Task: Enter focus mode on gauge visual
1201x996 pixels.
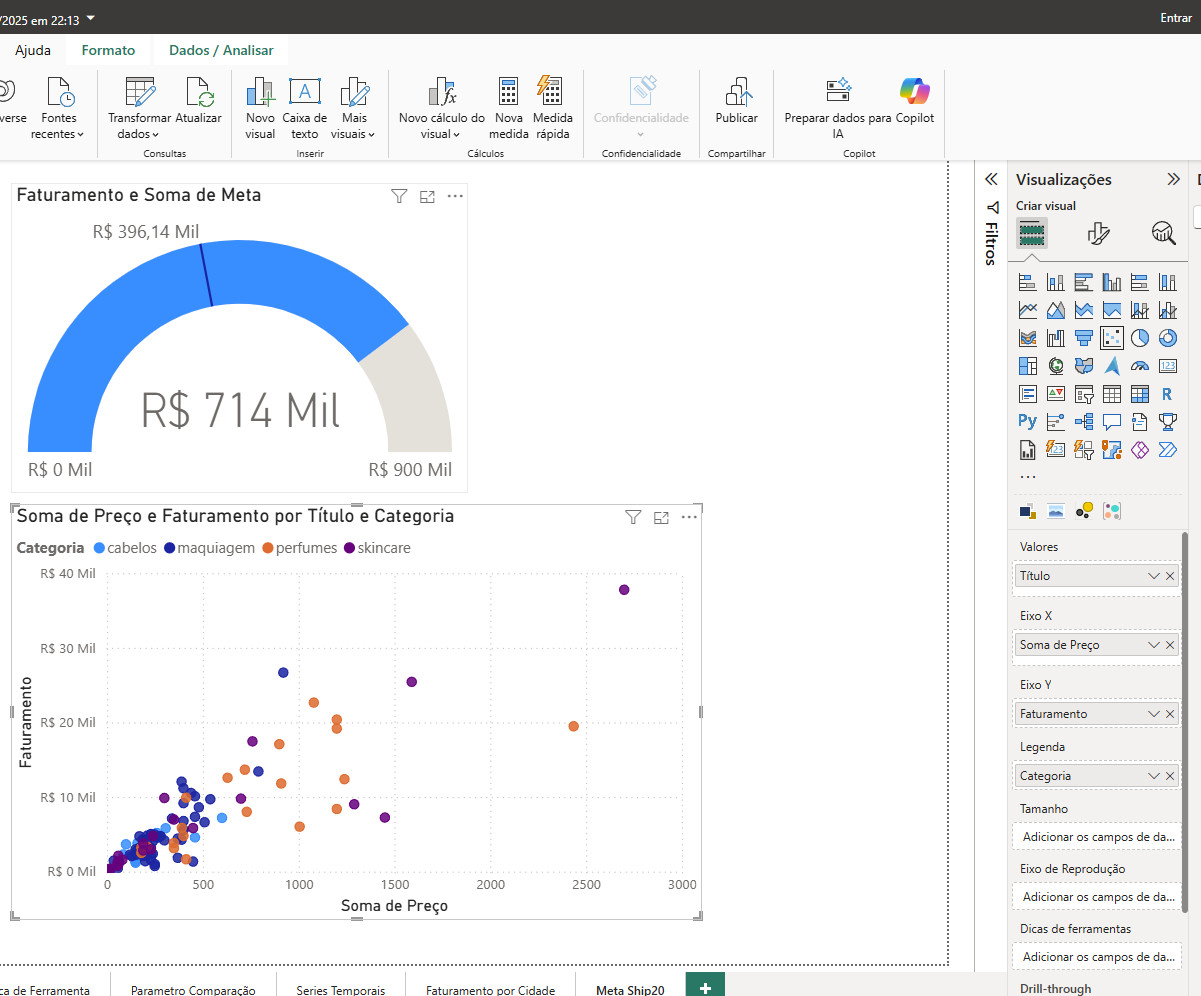Action: point(427,196)
